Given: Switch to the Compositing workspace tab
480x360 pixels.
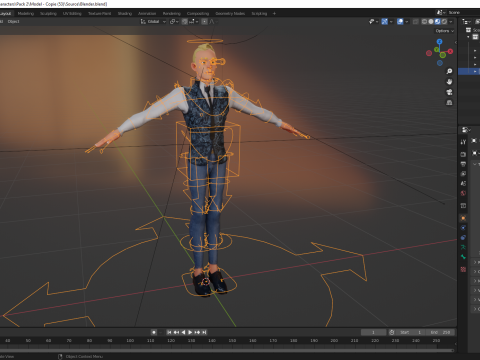Looking at the screenshot, I should [198, 13].
